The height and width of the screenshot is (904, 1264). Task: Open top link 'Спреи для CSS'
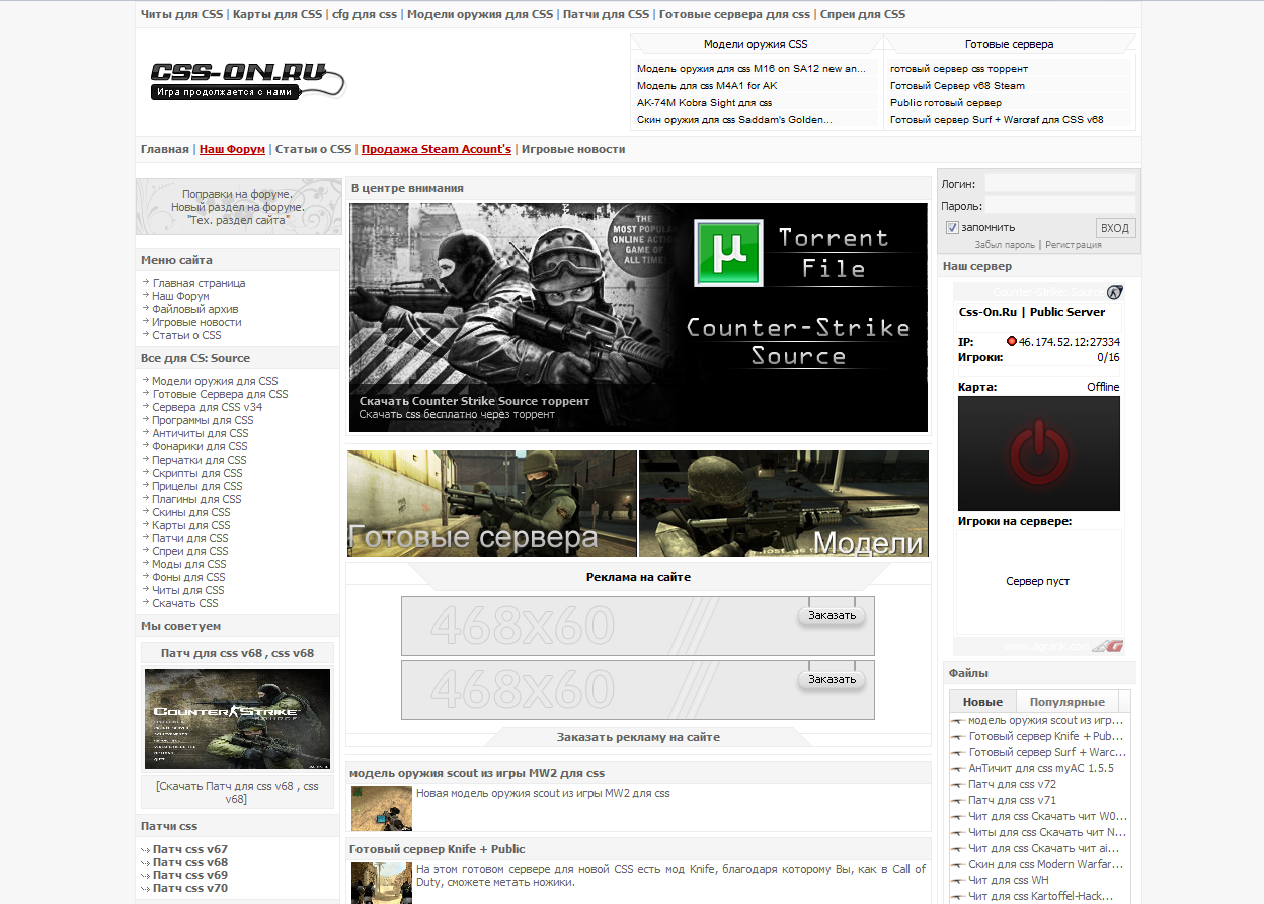pyautogui.click(x=862, y=14)
